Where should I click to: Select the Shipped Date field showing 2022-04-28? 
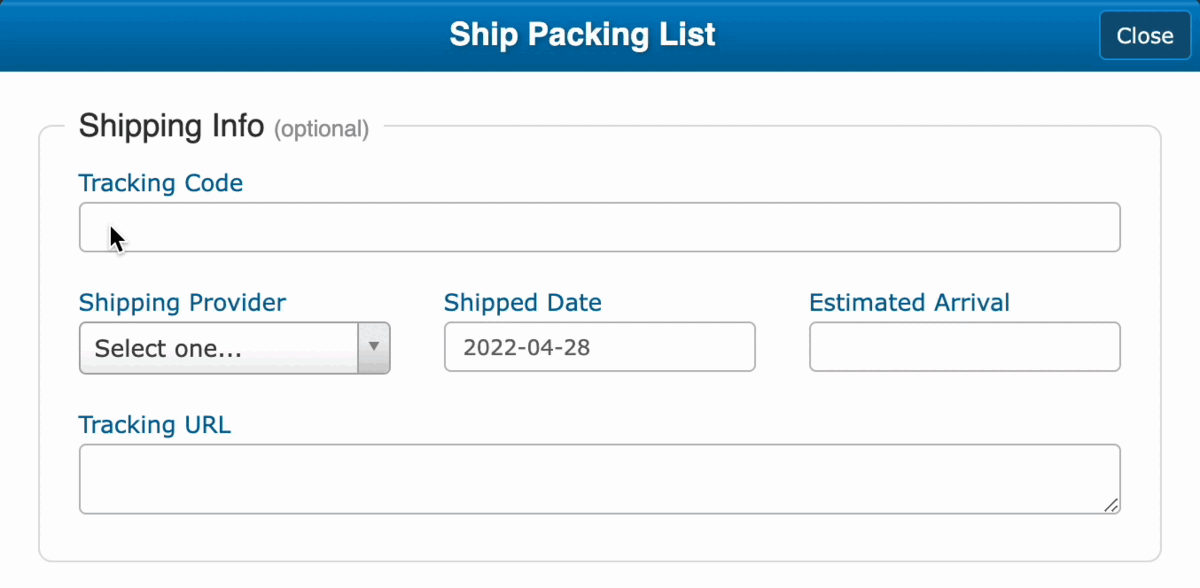click(598, 347)
